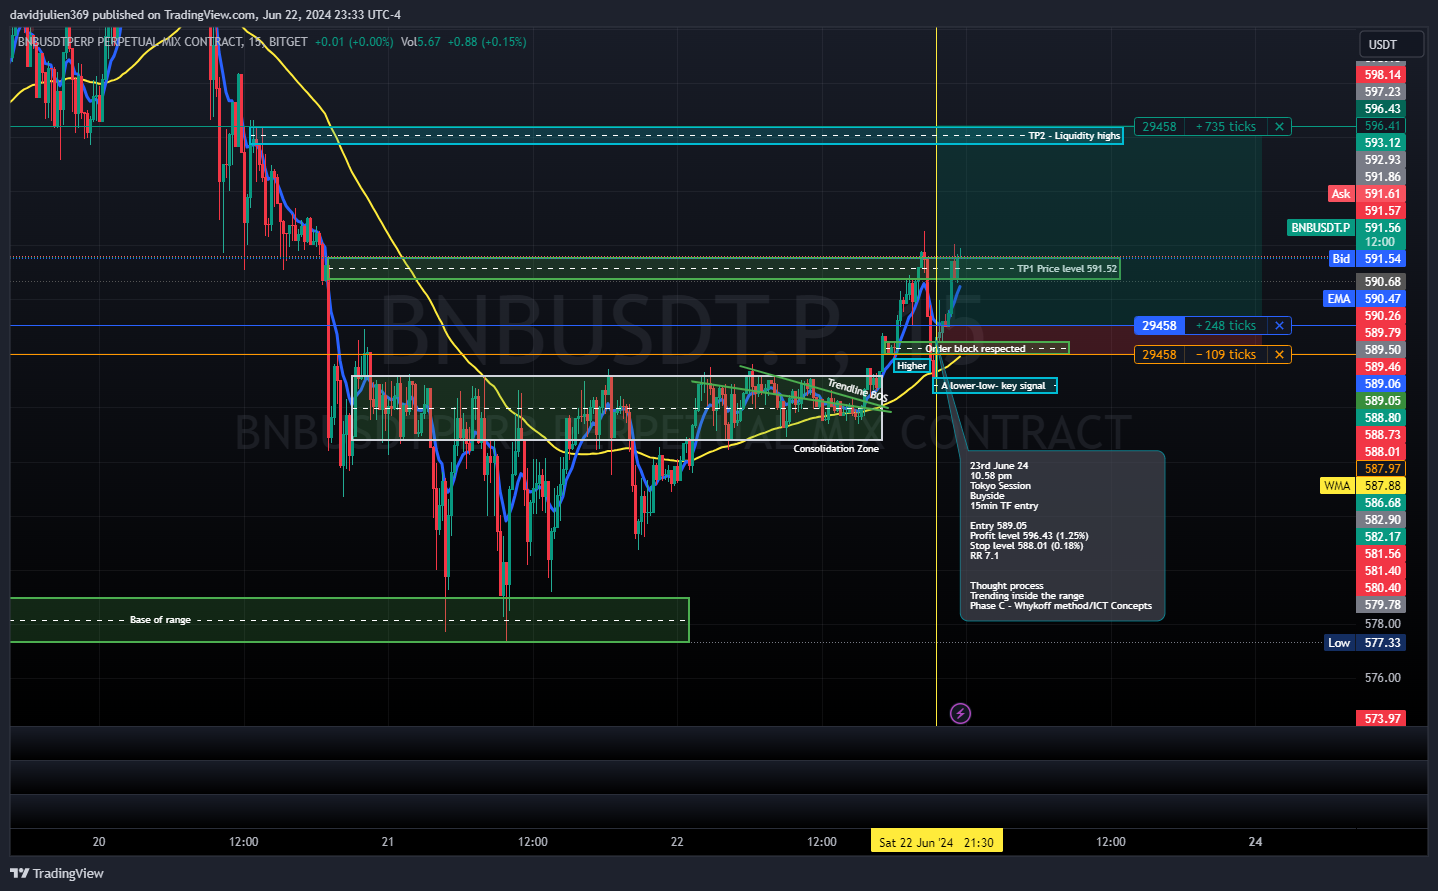The width and height of the screenshot is (1438, 891).
Task: Click the date label 20 on the time axis
Action: 99,842
